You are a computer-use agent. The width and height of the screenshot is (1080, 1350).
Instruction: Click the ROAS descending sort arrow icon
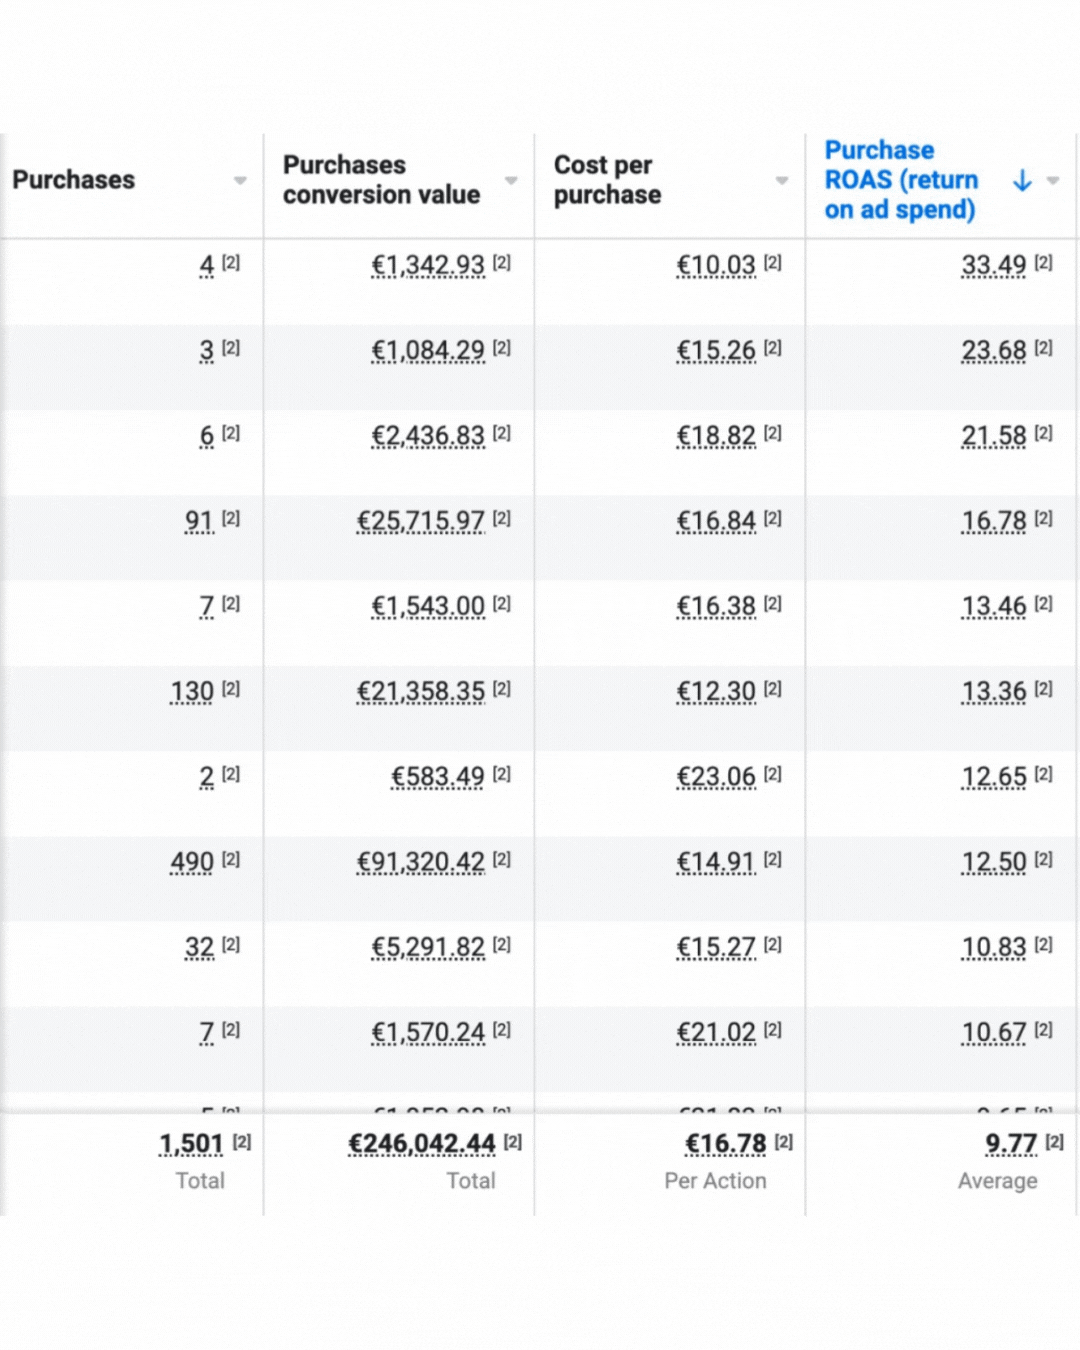(x=1021, y=180)
